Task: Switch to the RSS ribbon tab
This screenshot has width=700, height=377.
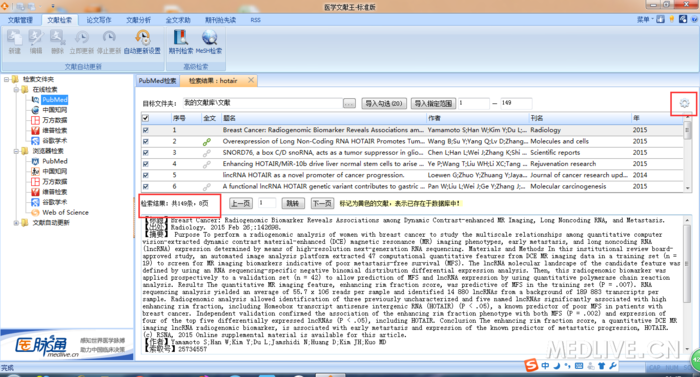Action: point(255,20)
